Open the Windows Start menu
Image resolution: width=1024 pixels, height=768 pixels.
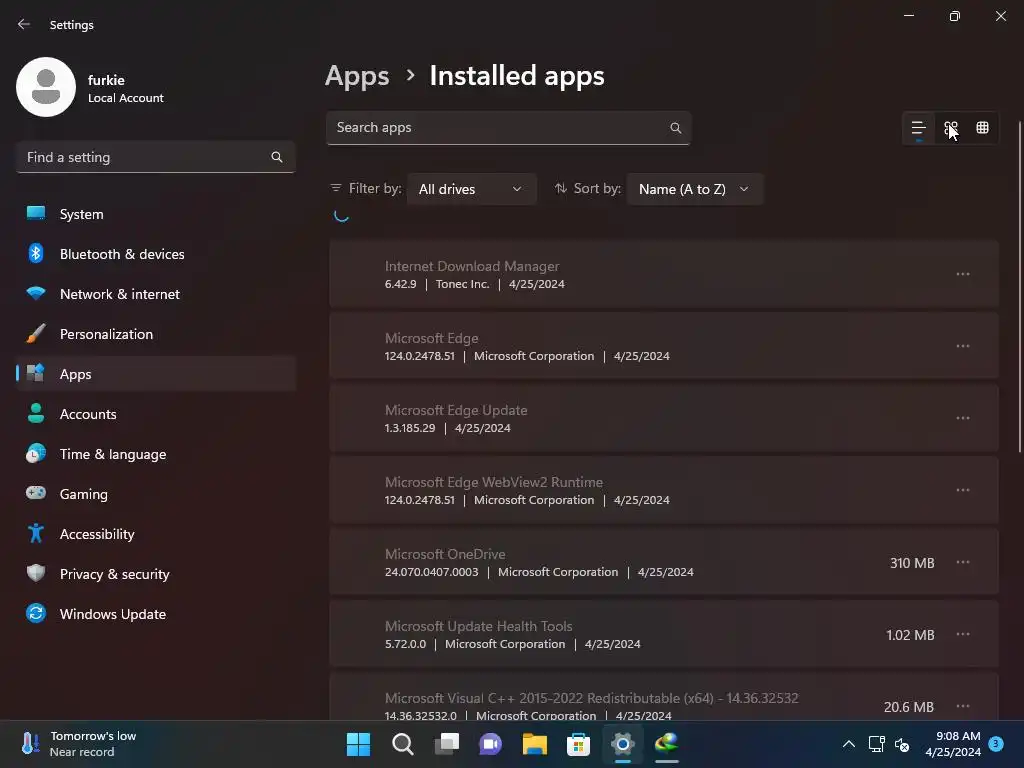coord(358,744)
